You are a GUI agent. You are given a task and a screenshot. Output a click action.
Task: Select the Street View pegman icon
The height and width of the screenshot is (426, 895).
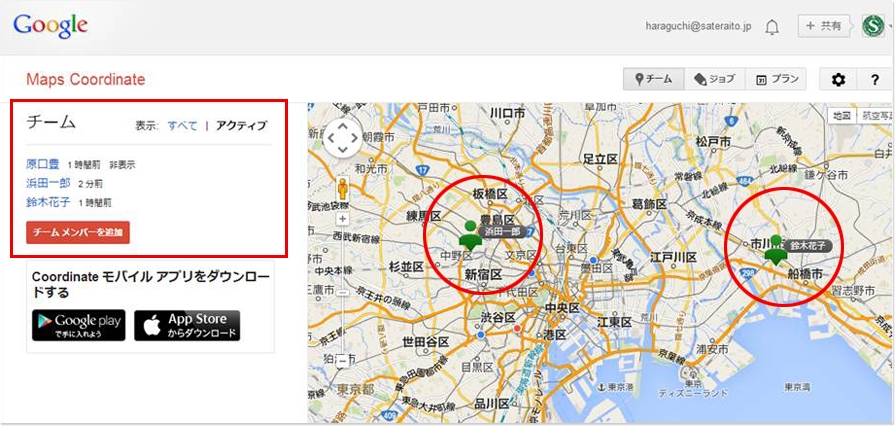point(342,188)
